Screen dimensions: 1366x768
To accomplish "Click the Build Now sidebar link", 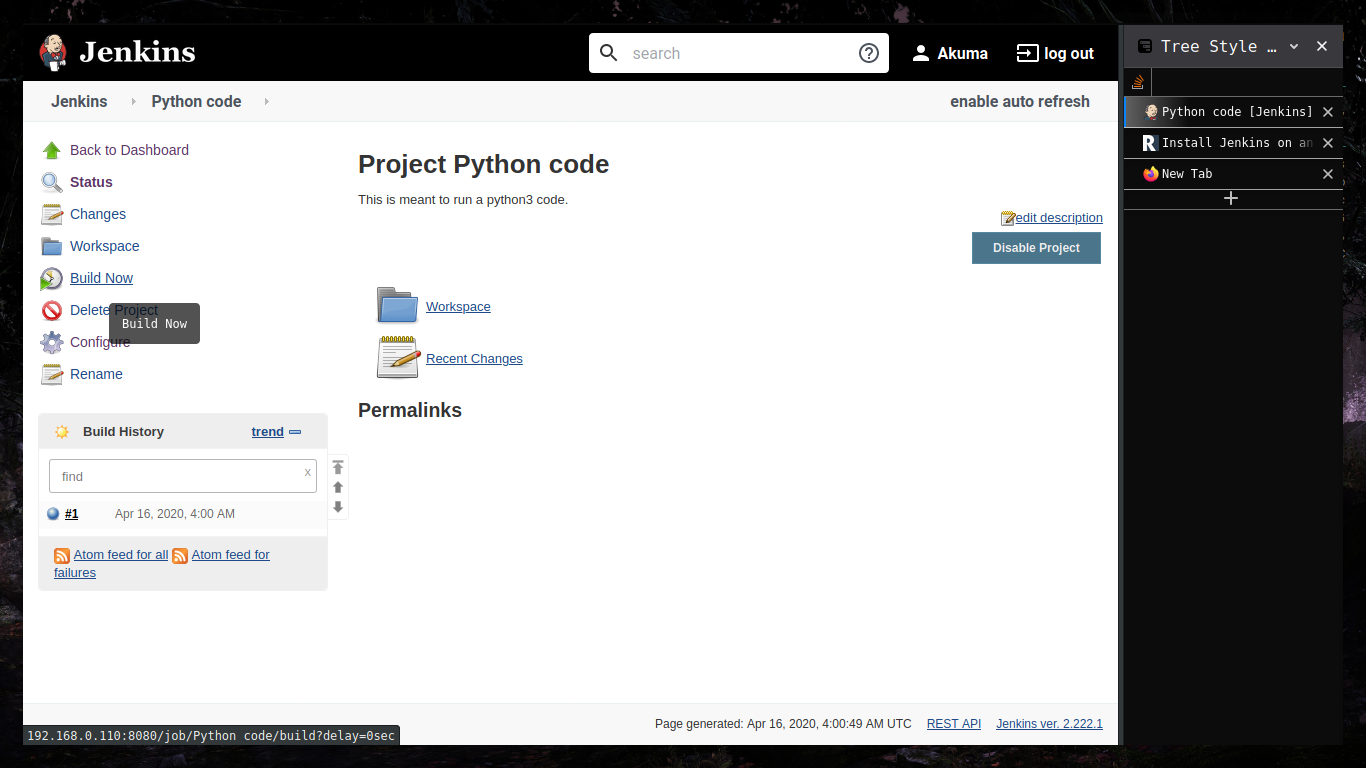I will click(x=101, y=278).
